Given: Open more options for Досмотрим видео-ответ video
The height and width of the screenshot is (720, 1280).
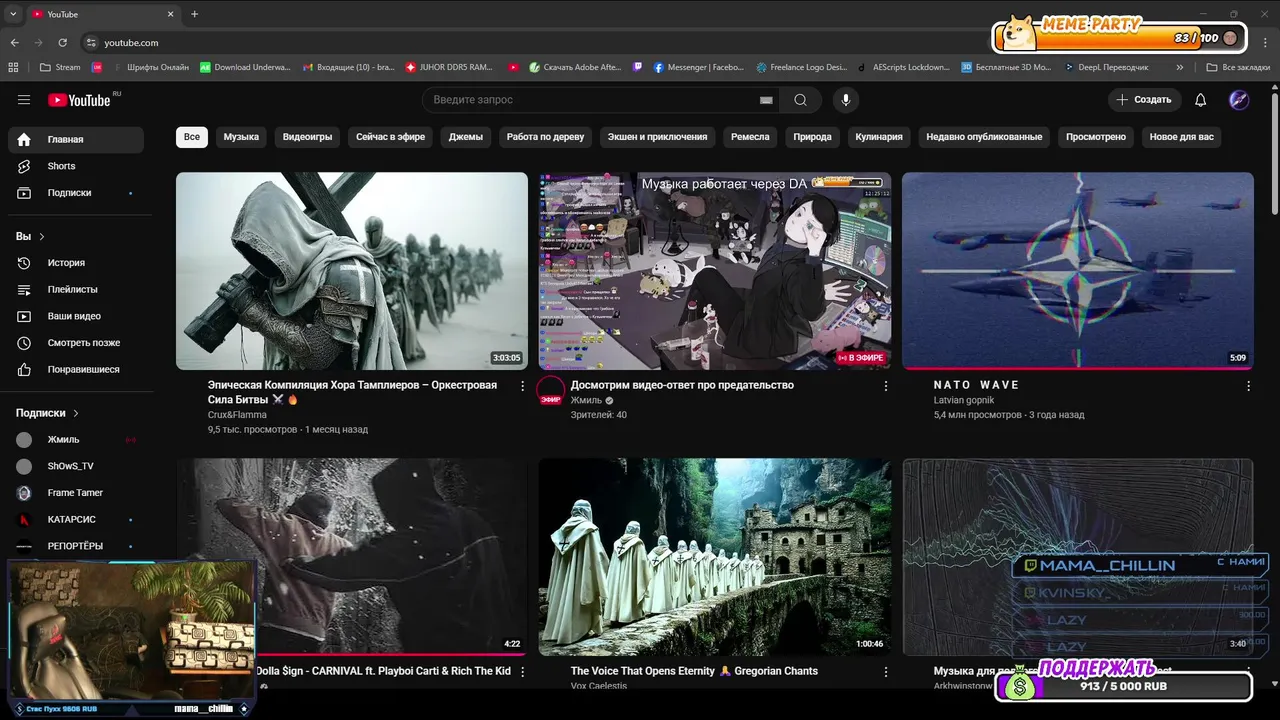Looking at the screenshot, I should point(885,386).
